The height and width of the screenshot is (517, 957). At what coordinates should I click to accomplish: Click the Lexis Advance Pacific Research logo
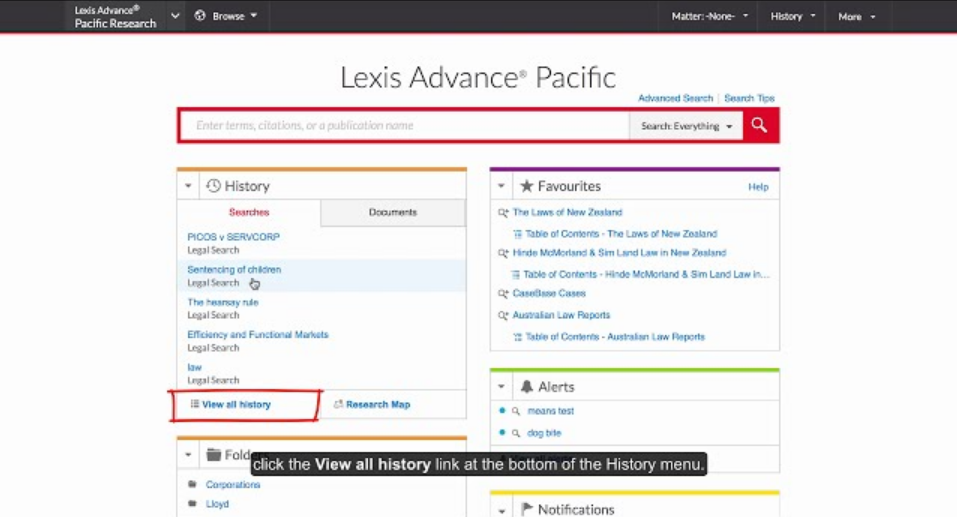pos(115,16)
